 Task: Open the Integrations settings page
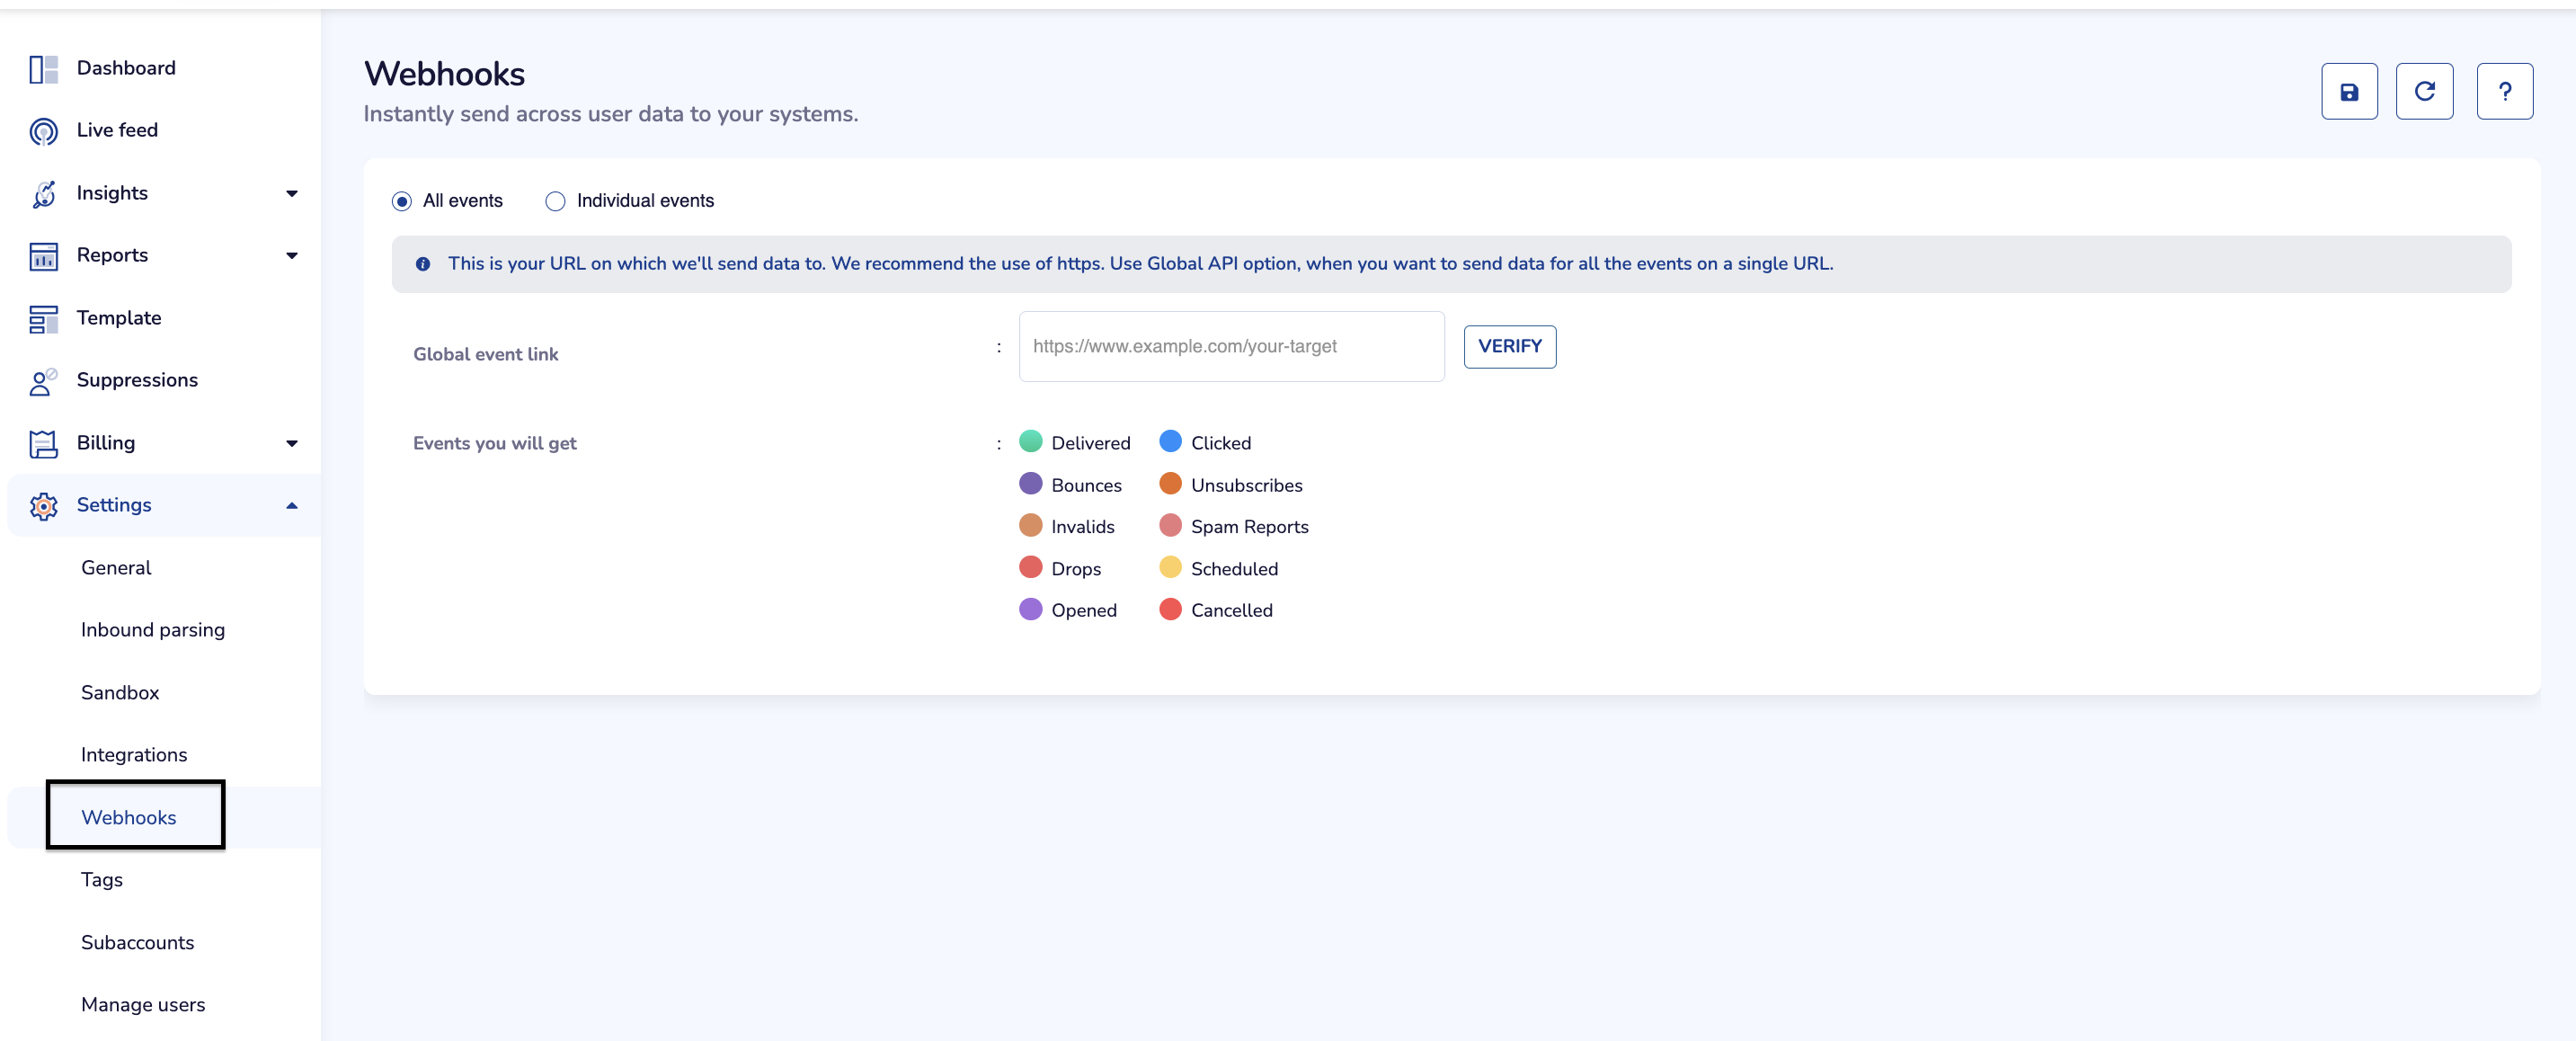[134, 755]
